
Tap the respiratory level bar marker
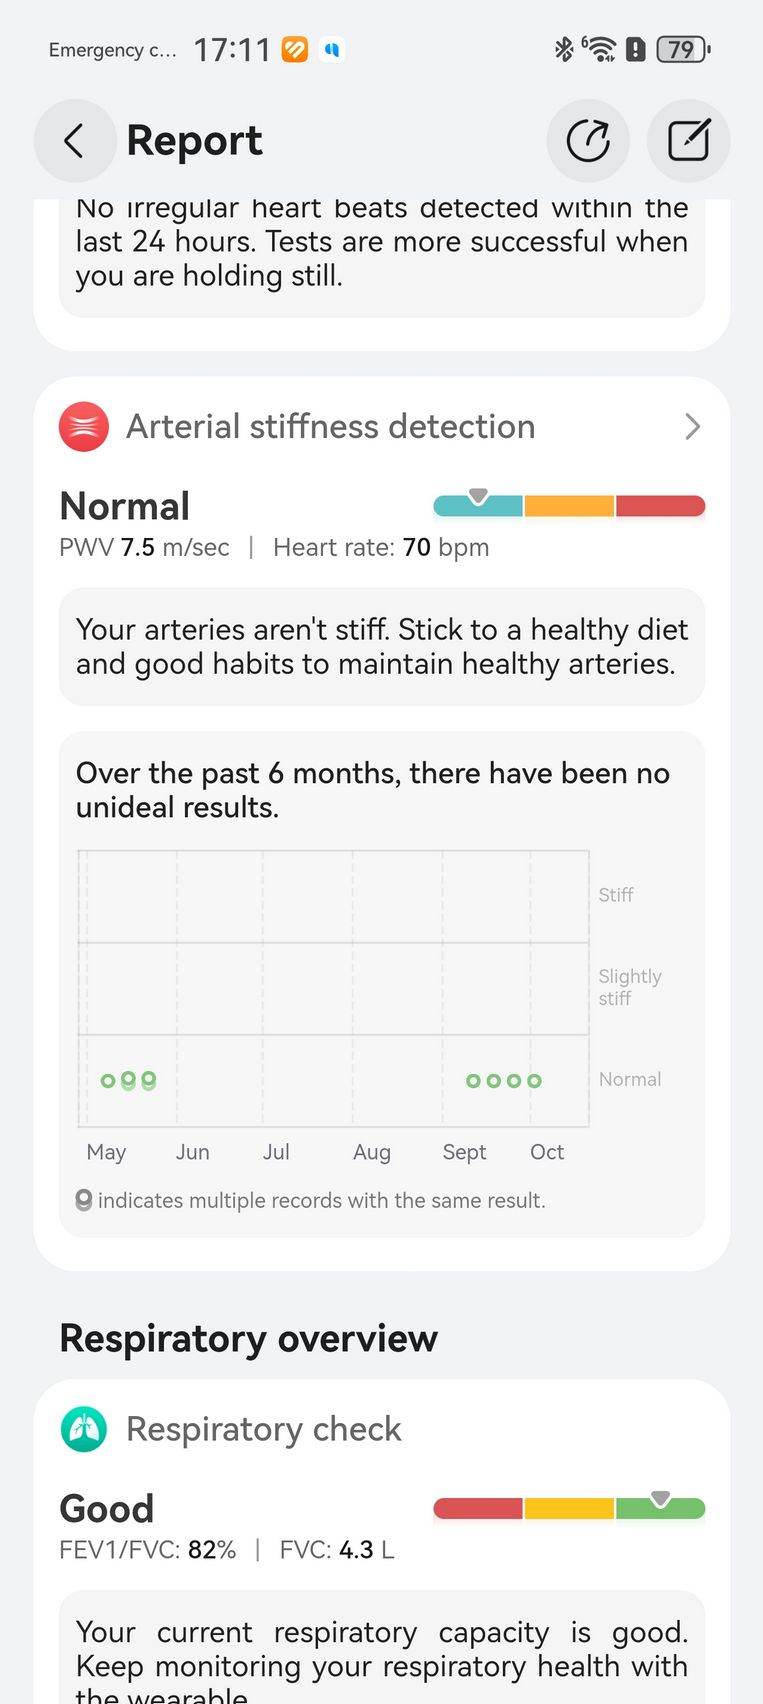[x=660, y=1499]
